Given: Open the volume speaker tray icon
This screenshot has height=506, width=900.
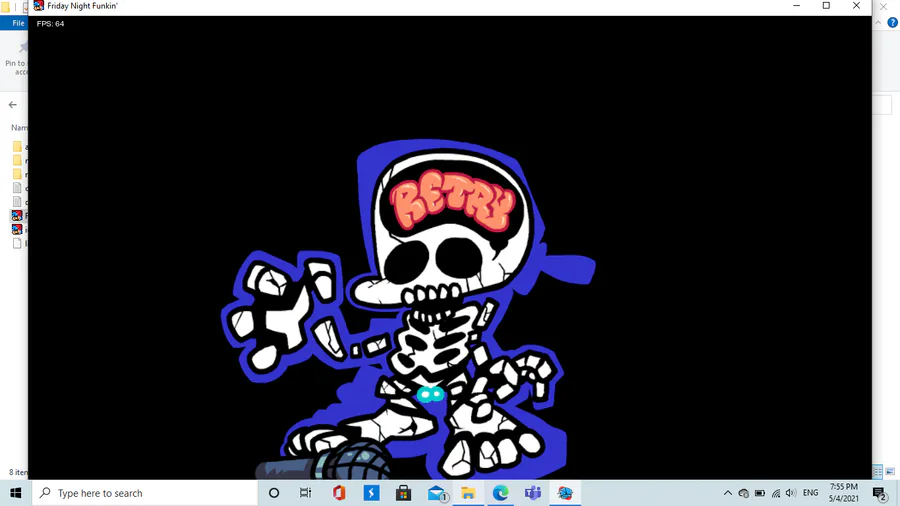Looking at the screenshot, I should (x=791, y=493).
